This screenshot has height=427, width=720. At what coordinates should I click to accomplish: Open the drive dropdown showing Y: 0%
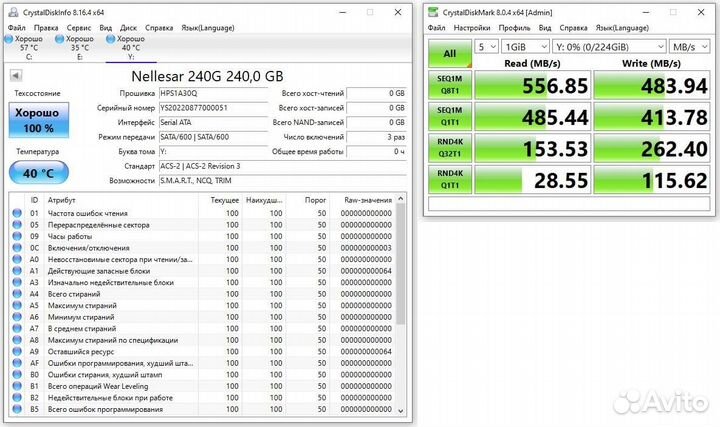tap(609, 47)
